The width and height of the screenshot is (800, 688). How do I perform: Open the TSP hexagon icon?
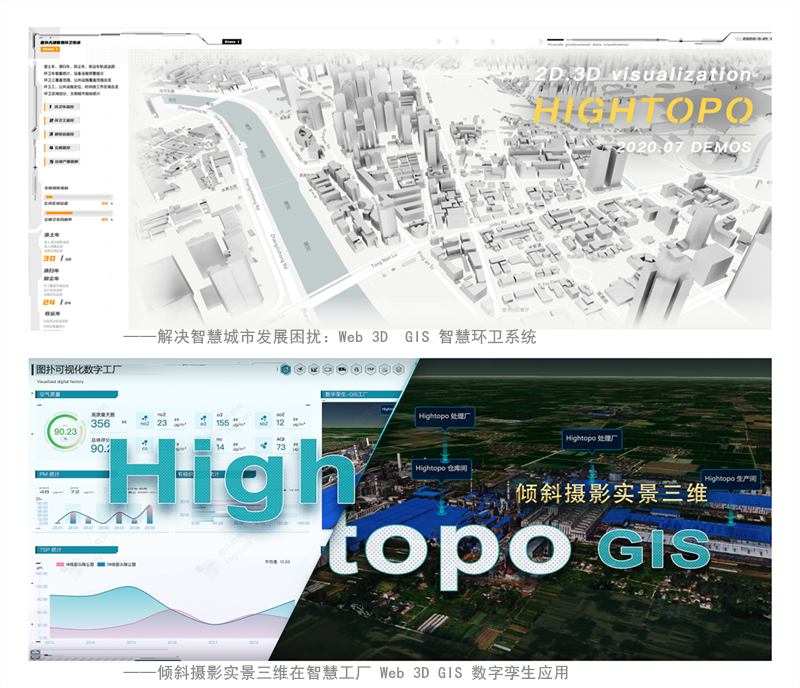click(370, 370)
